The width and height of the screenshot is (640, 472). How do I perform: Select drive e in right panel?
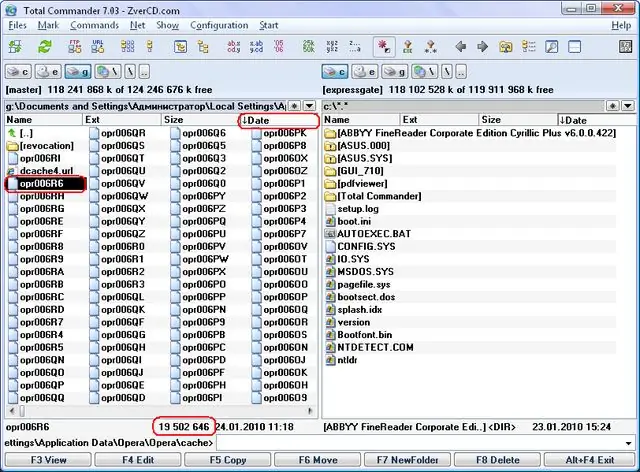coord(365,72)
